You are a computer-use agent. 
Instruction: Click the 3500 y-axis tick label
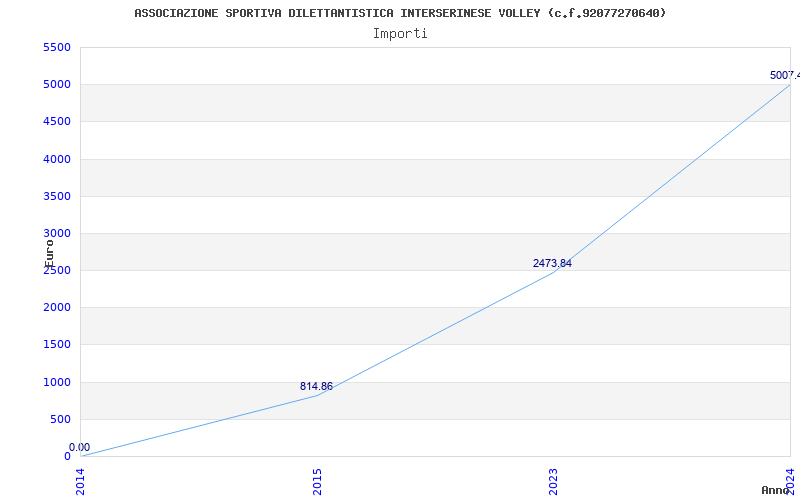57,196
